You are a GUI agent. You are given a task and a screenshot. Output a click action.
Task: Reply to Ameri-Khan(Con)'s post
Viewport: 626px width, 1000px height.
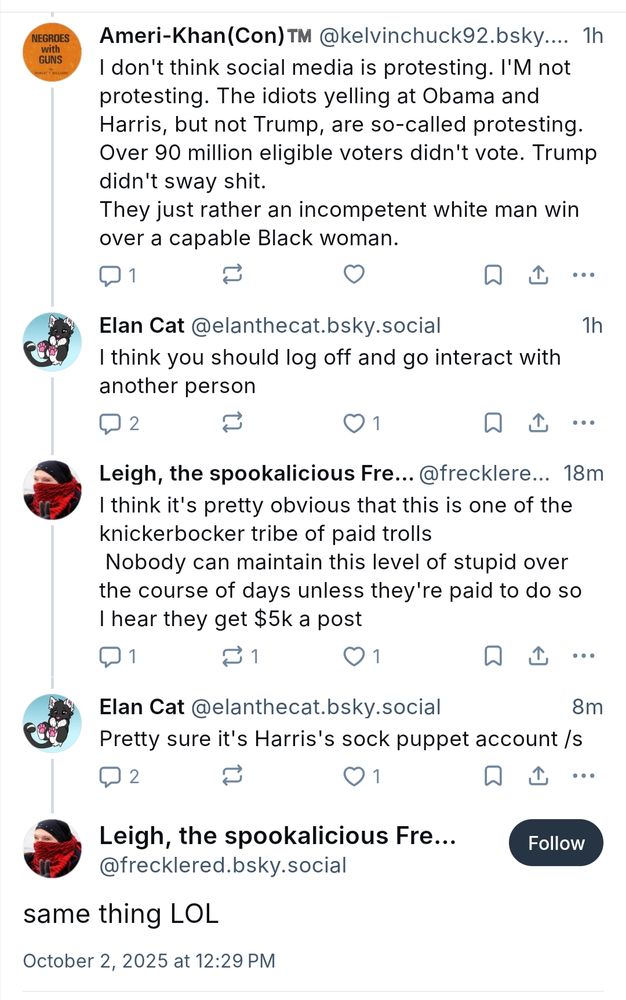click(x=110, y=275)
